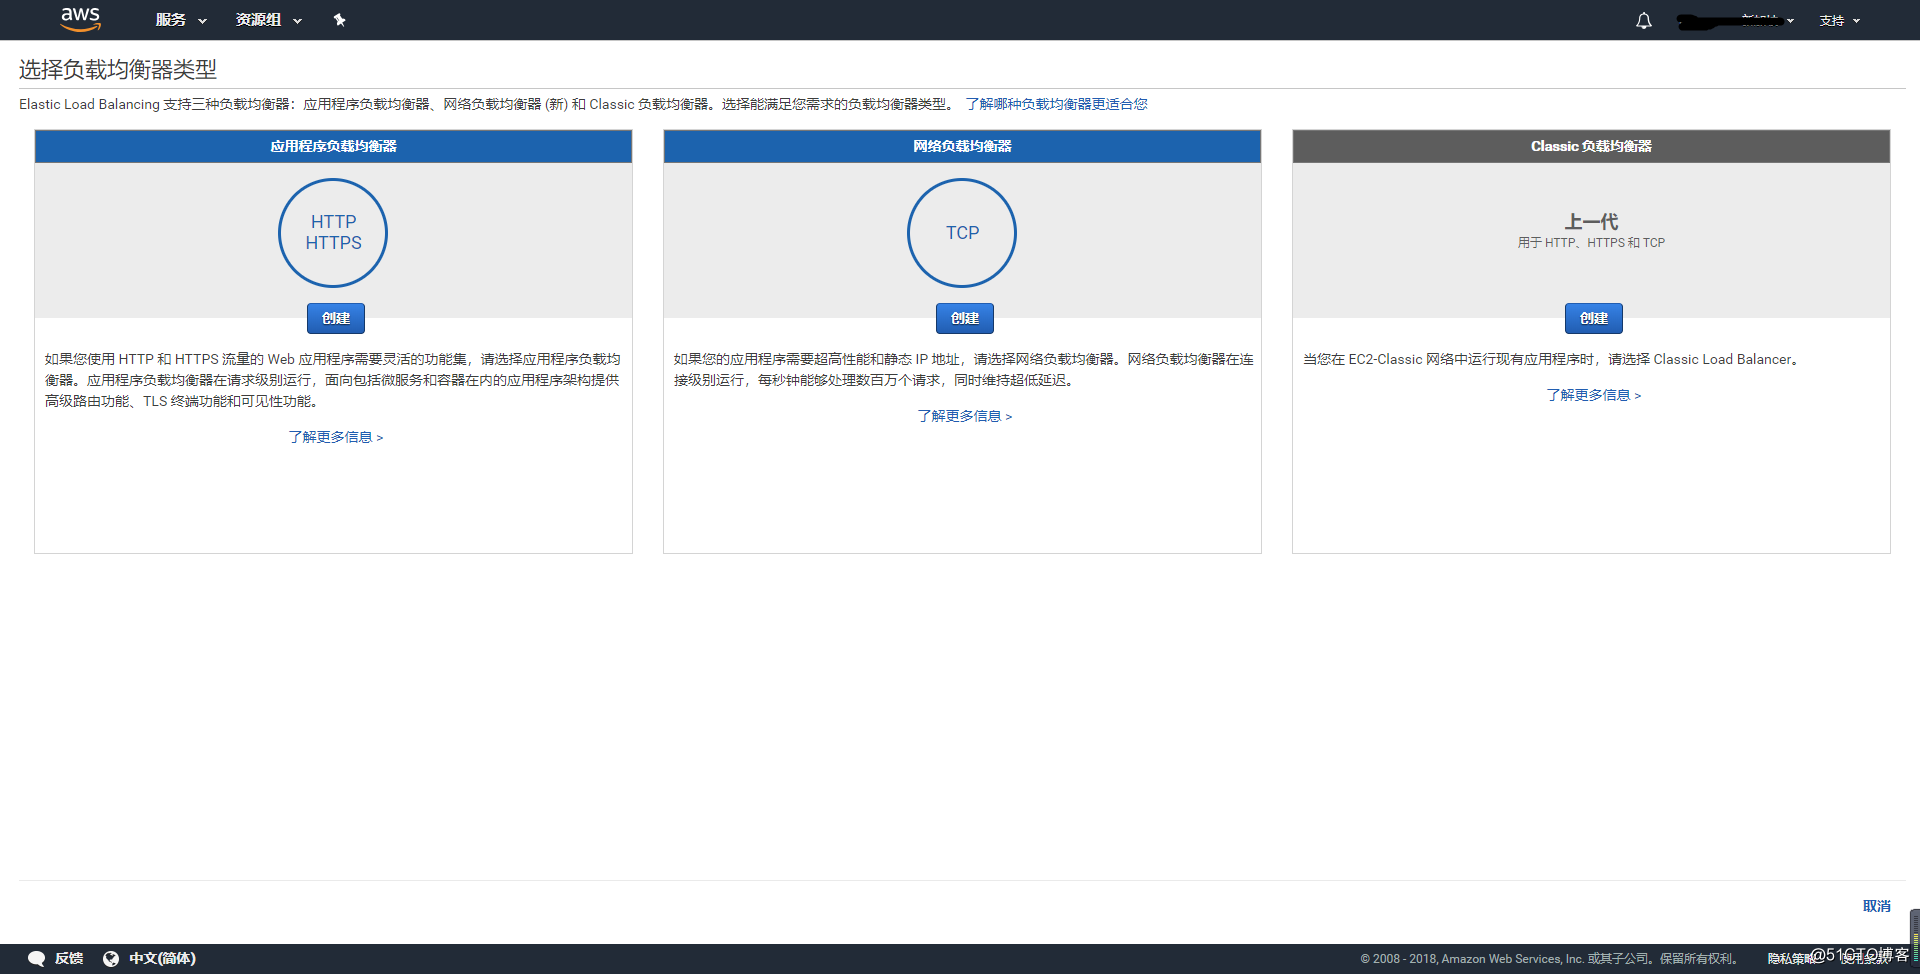Viewport: 1920px width, 974px height.
Task: Click the TCP circle graphic
Action: click(x=962, y=232)
